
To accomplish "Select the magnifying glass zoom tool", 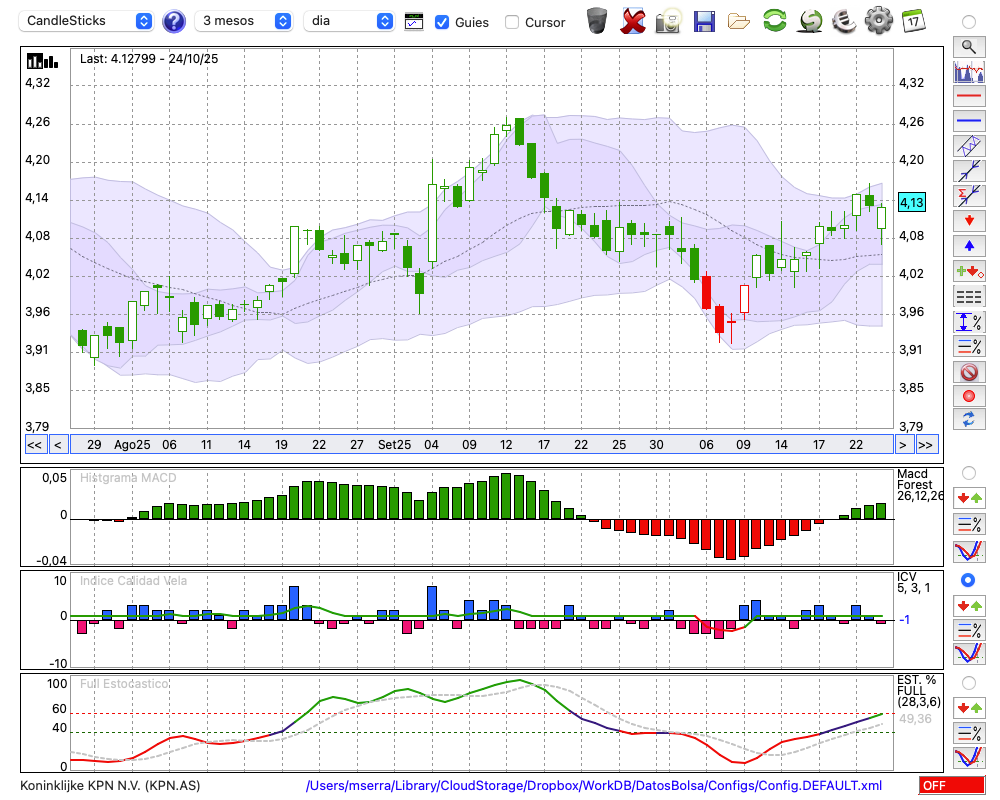I will [x=968, y=46].
